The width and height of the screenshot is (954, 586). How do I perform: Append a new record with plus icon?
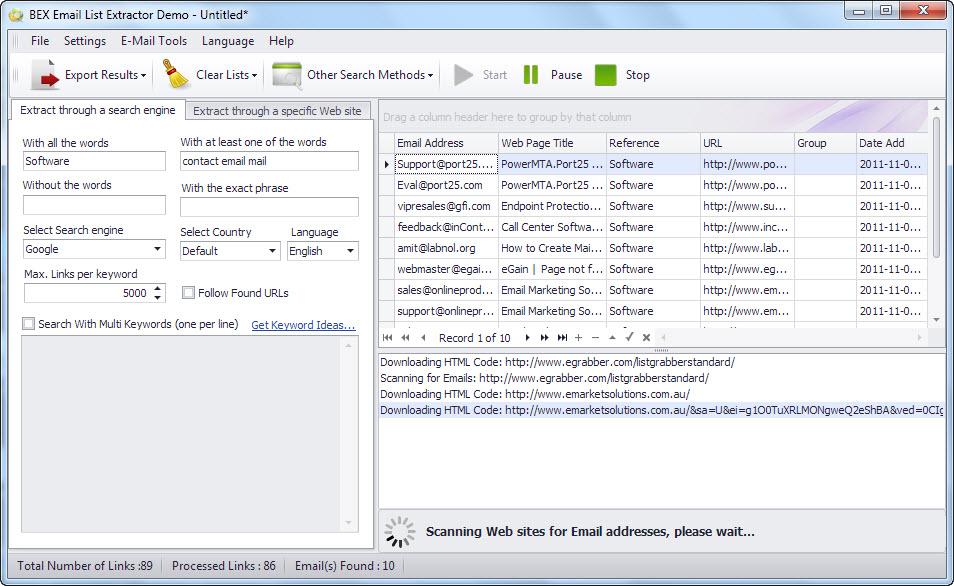click(579, 337)
